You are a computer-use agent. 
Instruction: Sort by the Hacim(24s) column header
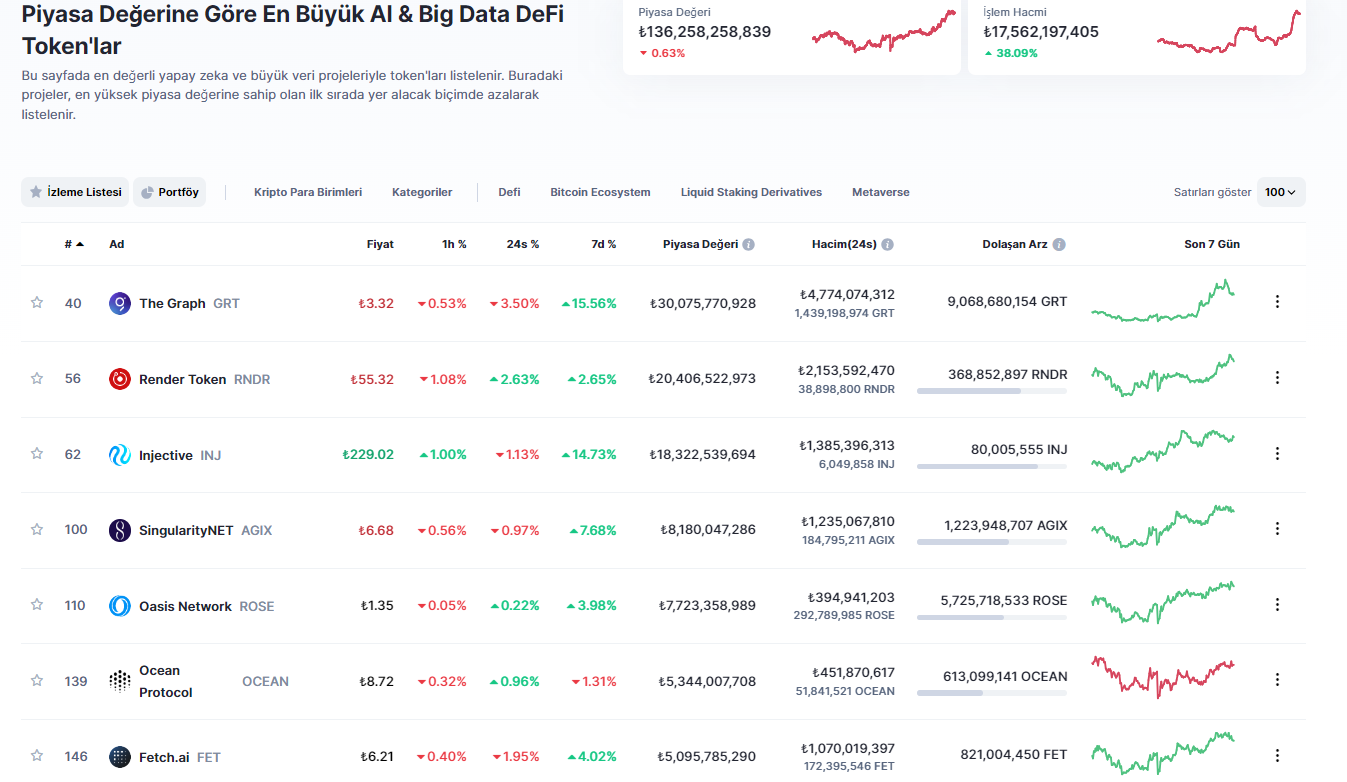[844, 244]
